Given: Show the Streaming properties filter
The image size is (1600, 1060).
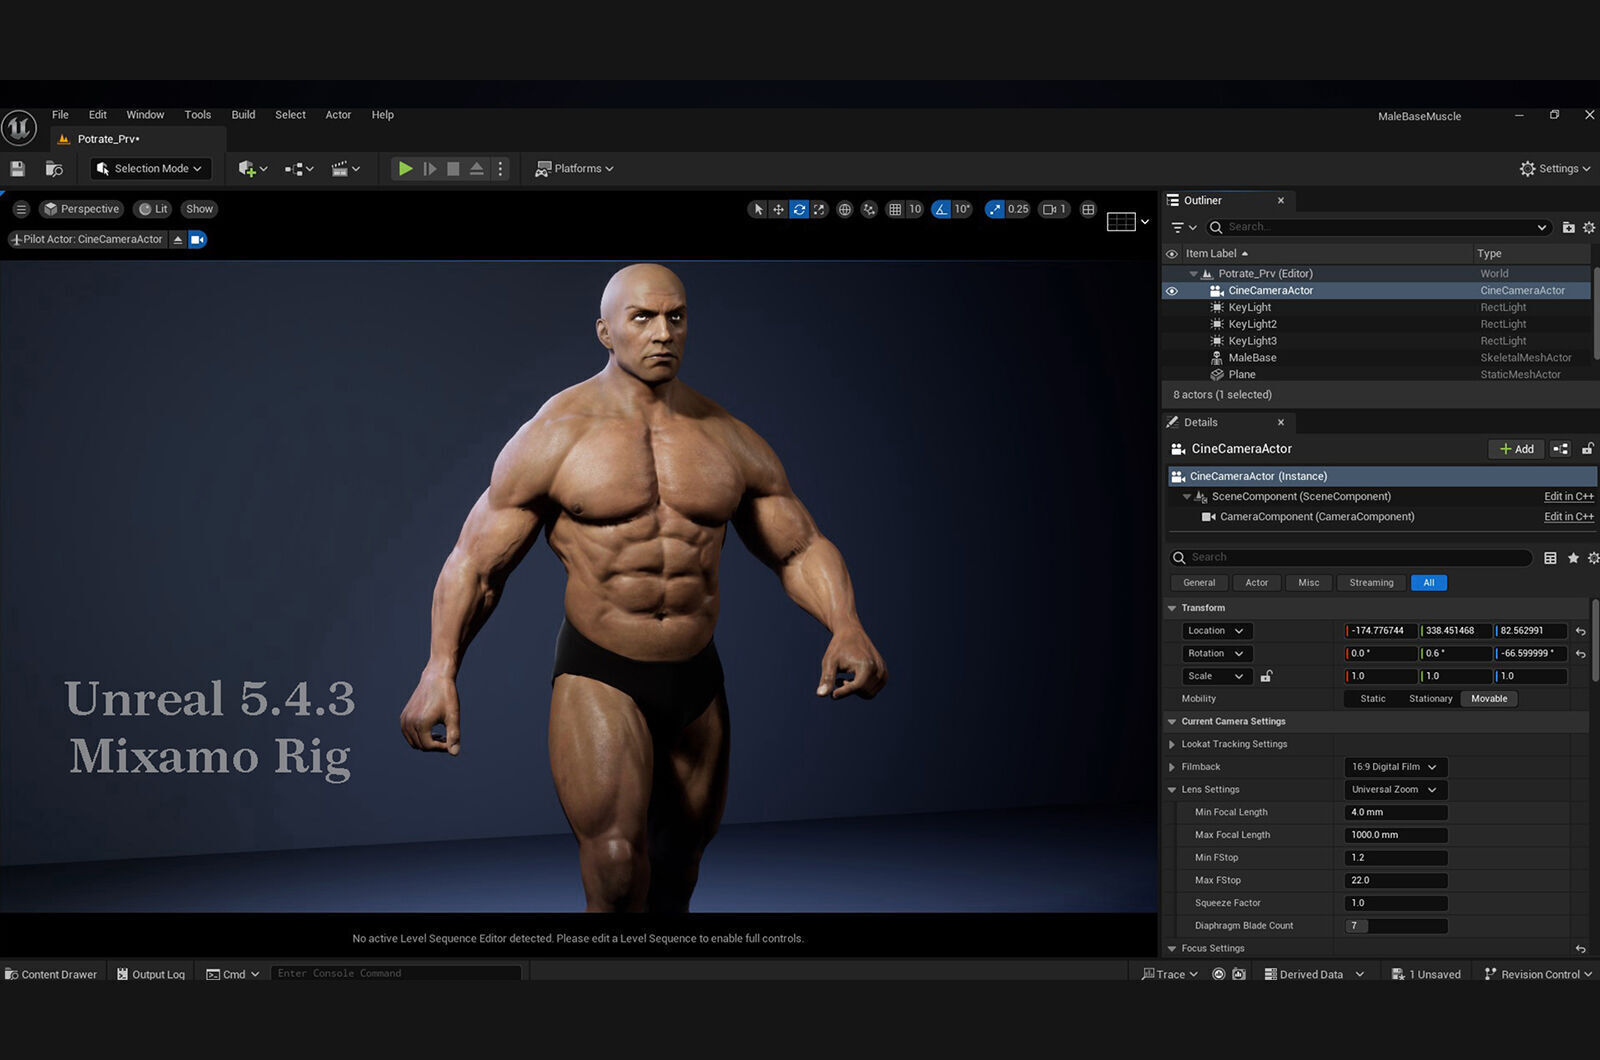Looking at the screenshot, I should [x=1371, y=583].
